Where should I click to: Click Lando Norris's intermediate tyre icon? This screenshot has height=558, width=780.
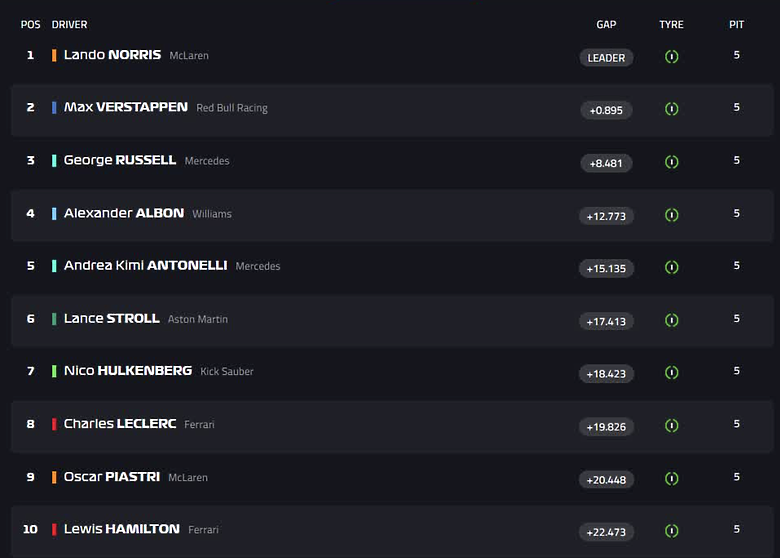click(x=672, y=57)
